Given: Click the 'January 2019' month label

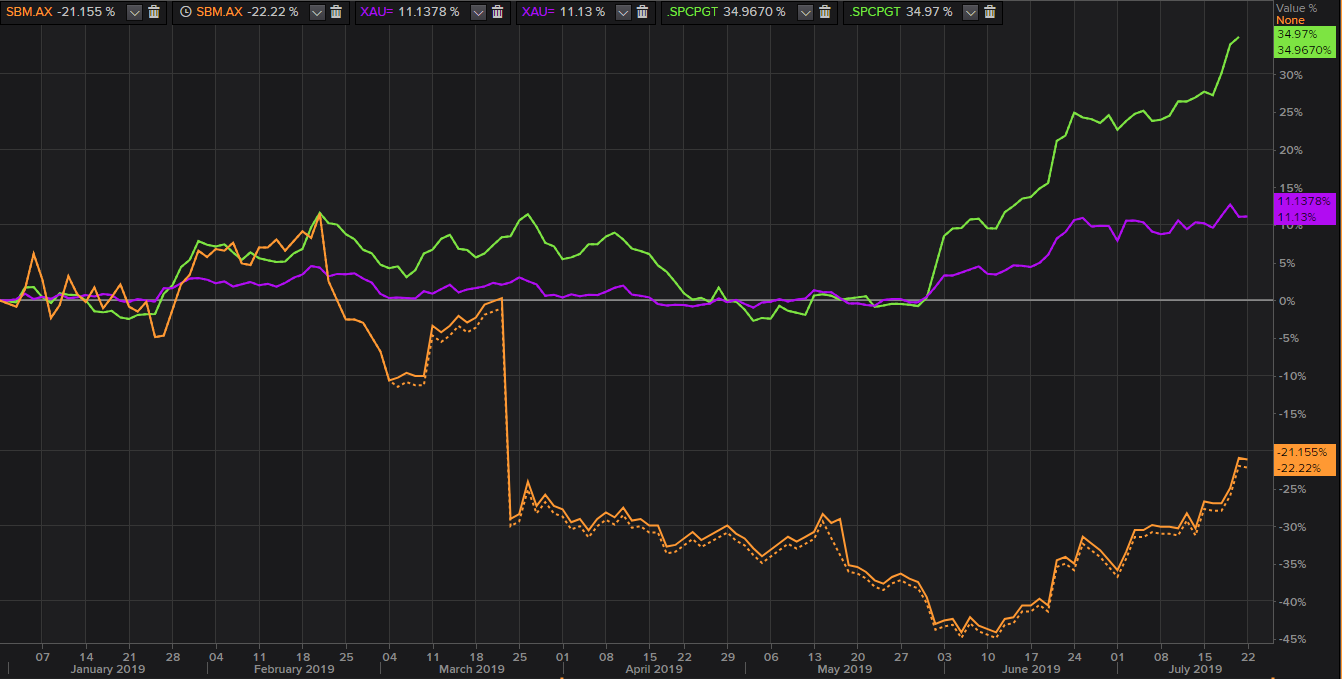Looking at the screenshot, I should (x=108, y=669).
